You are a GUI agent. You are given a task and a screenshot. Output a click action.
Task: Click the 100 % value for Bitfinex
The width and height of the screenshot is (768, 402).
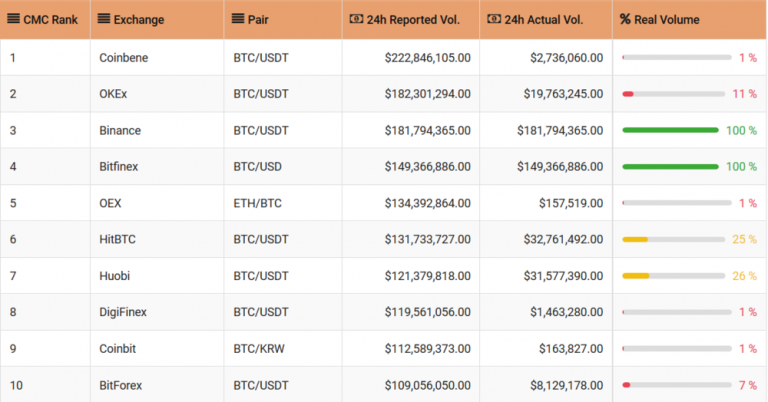pos(741,166)
